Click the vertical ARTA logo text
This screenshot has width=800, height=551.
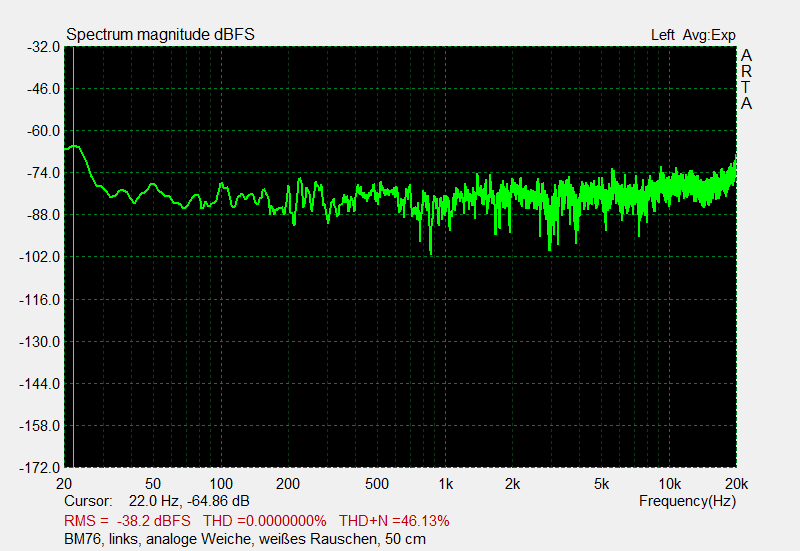(x=746, y=79)
